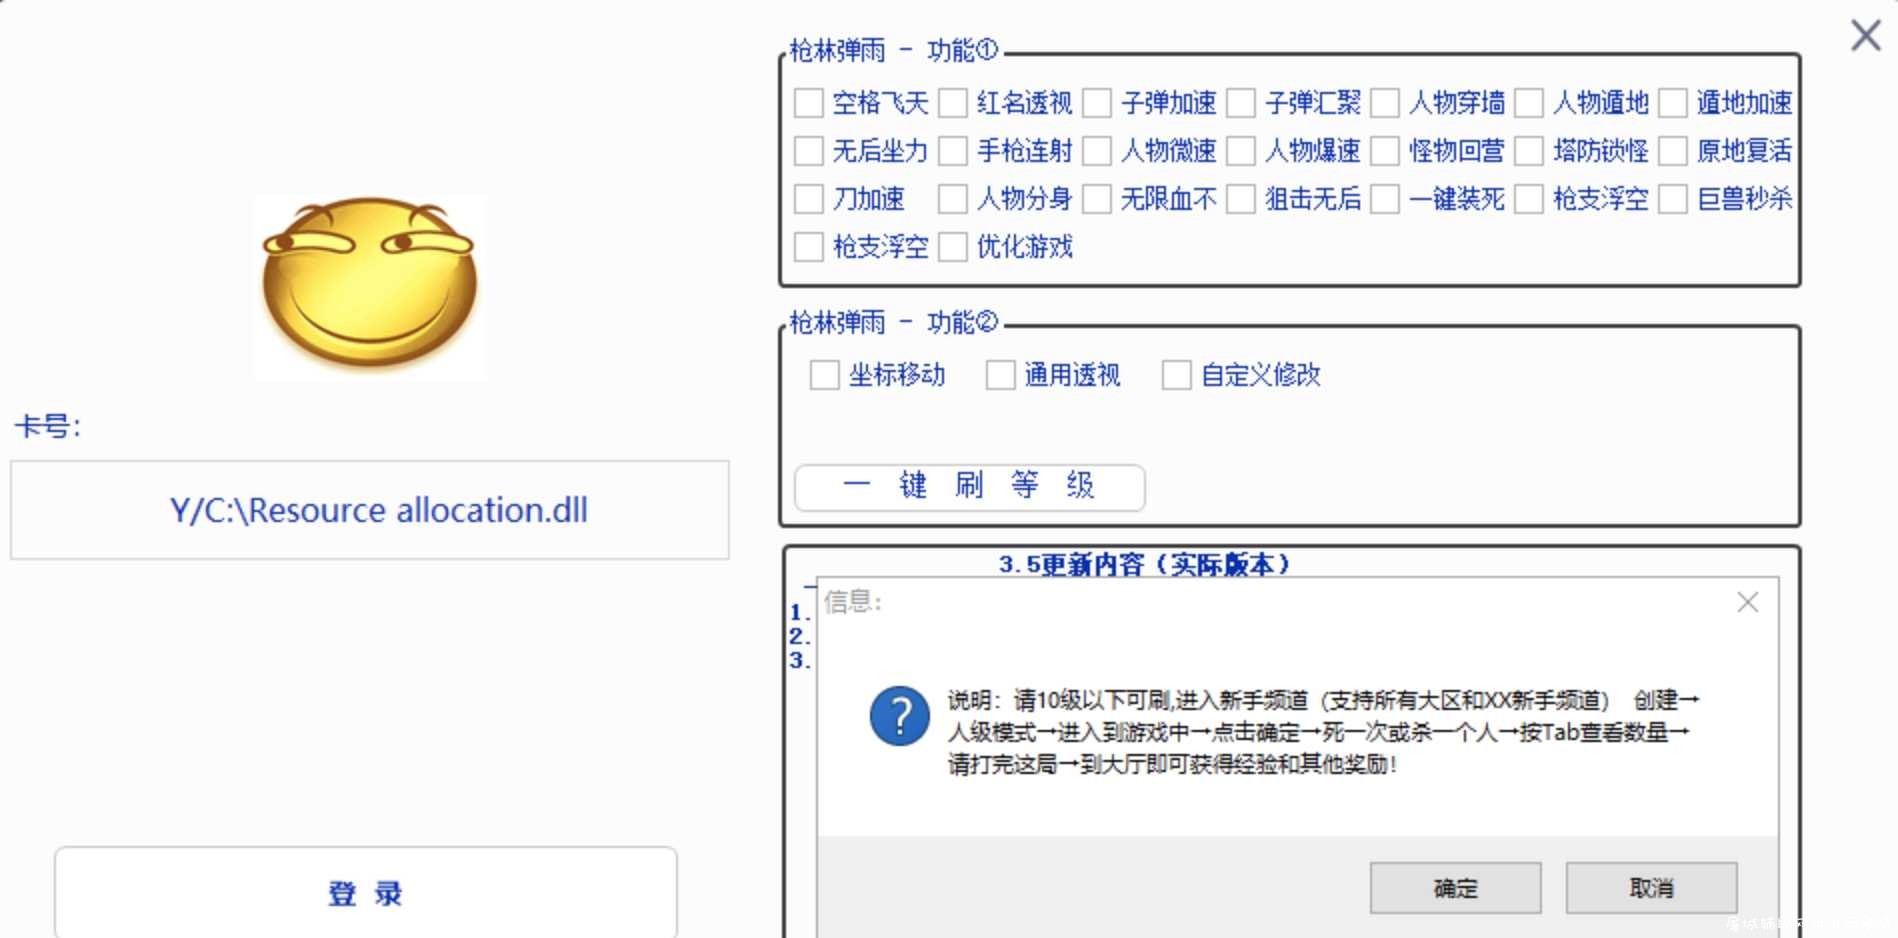Check the 通用透视 box
Image resolution: width=1898 pixels, height=938 pixels.
(x=1000, y=375)
